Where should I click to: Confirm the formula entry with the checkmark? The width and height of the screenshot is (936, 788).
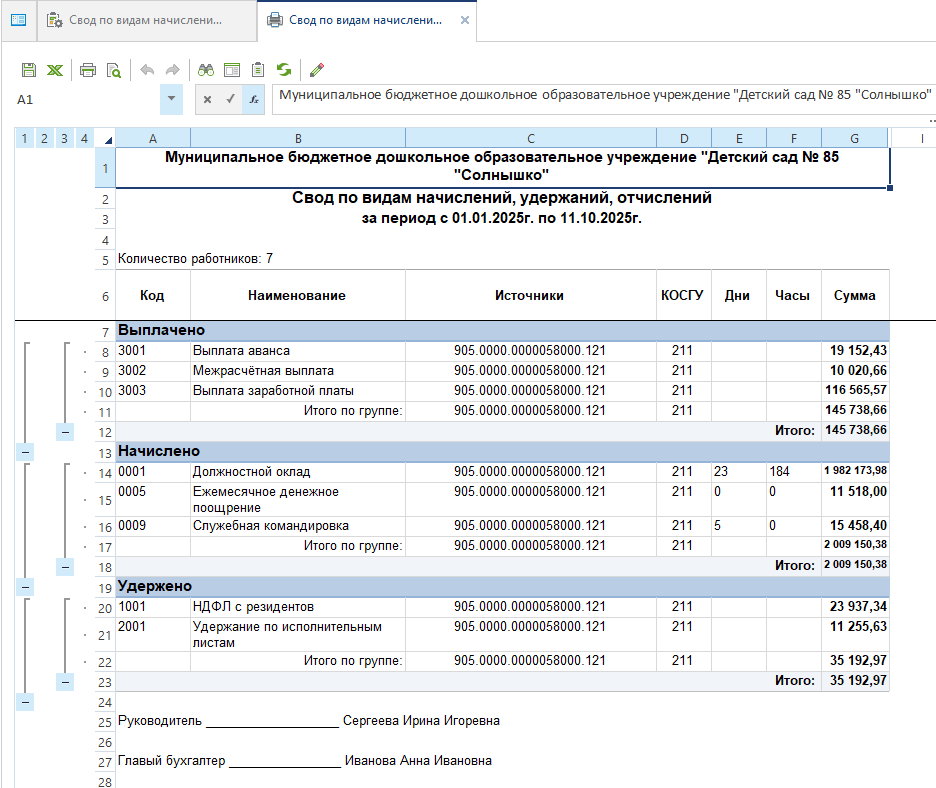[230, 99]
